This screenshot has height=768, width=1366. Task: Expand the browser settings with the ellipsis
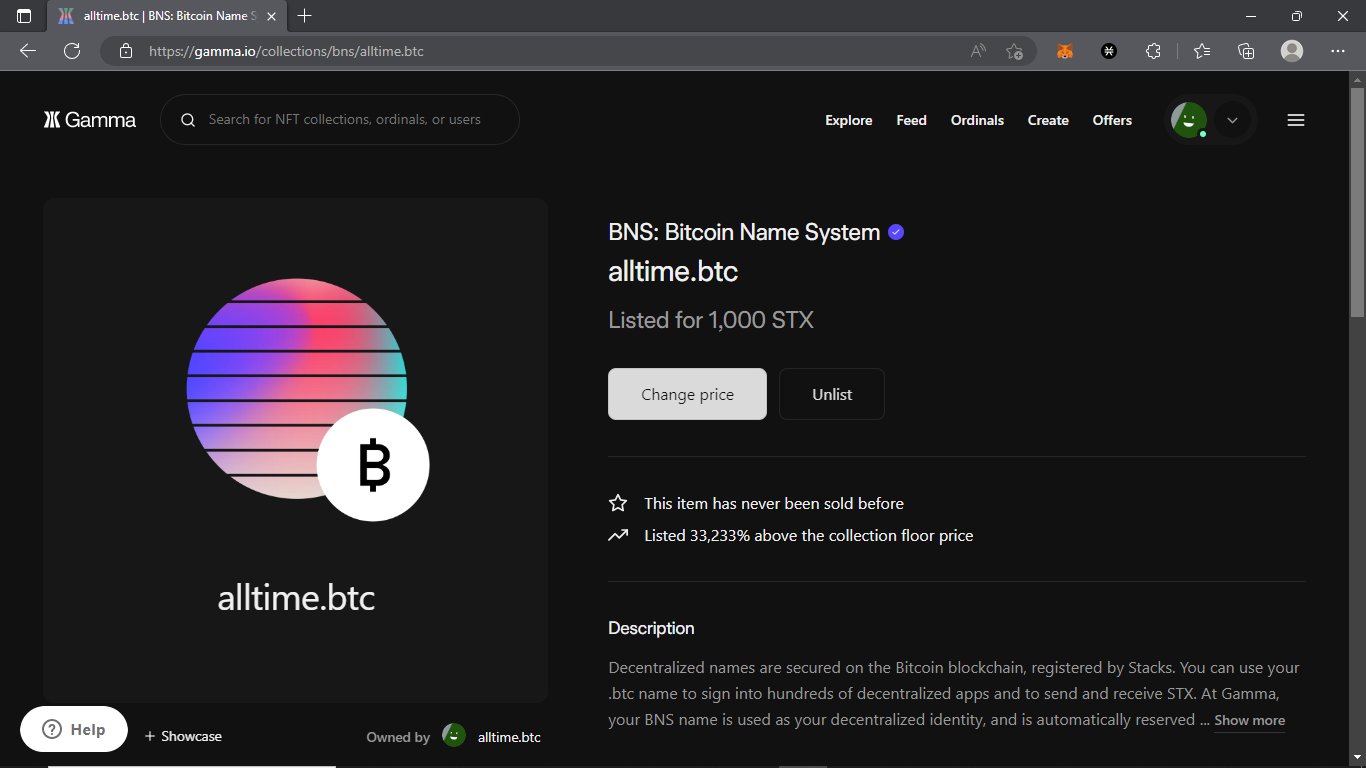pos(1337,50)
